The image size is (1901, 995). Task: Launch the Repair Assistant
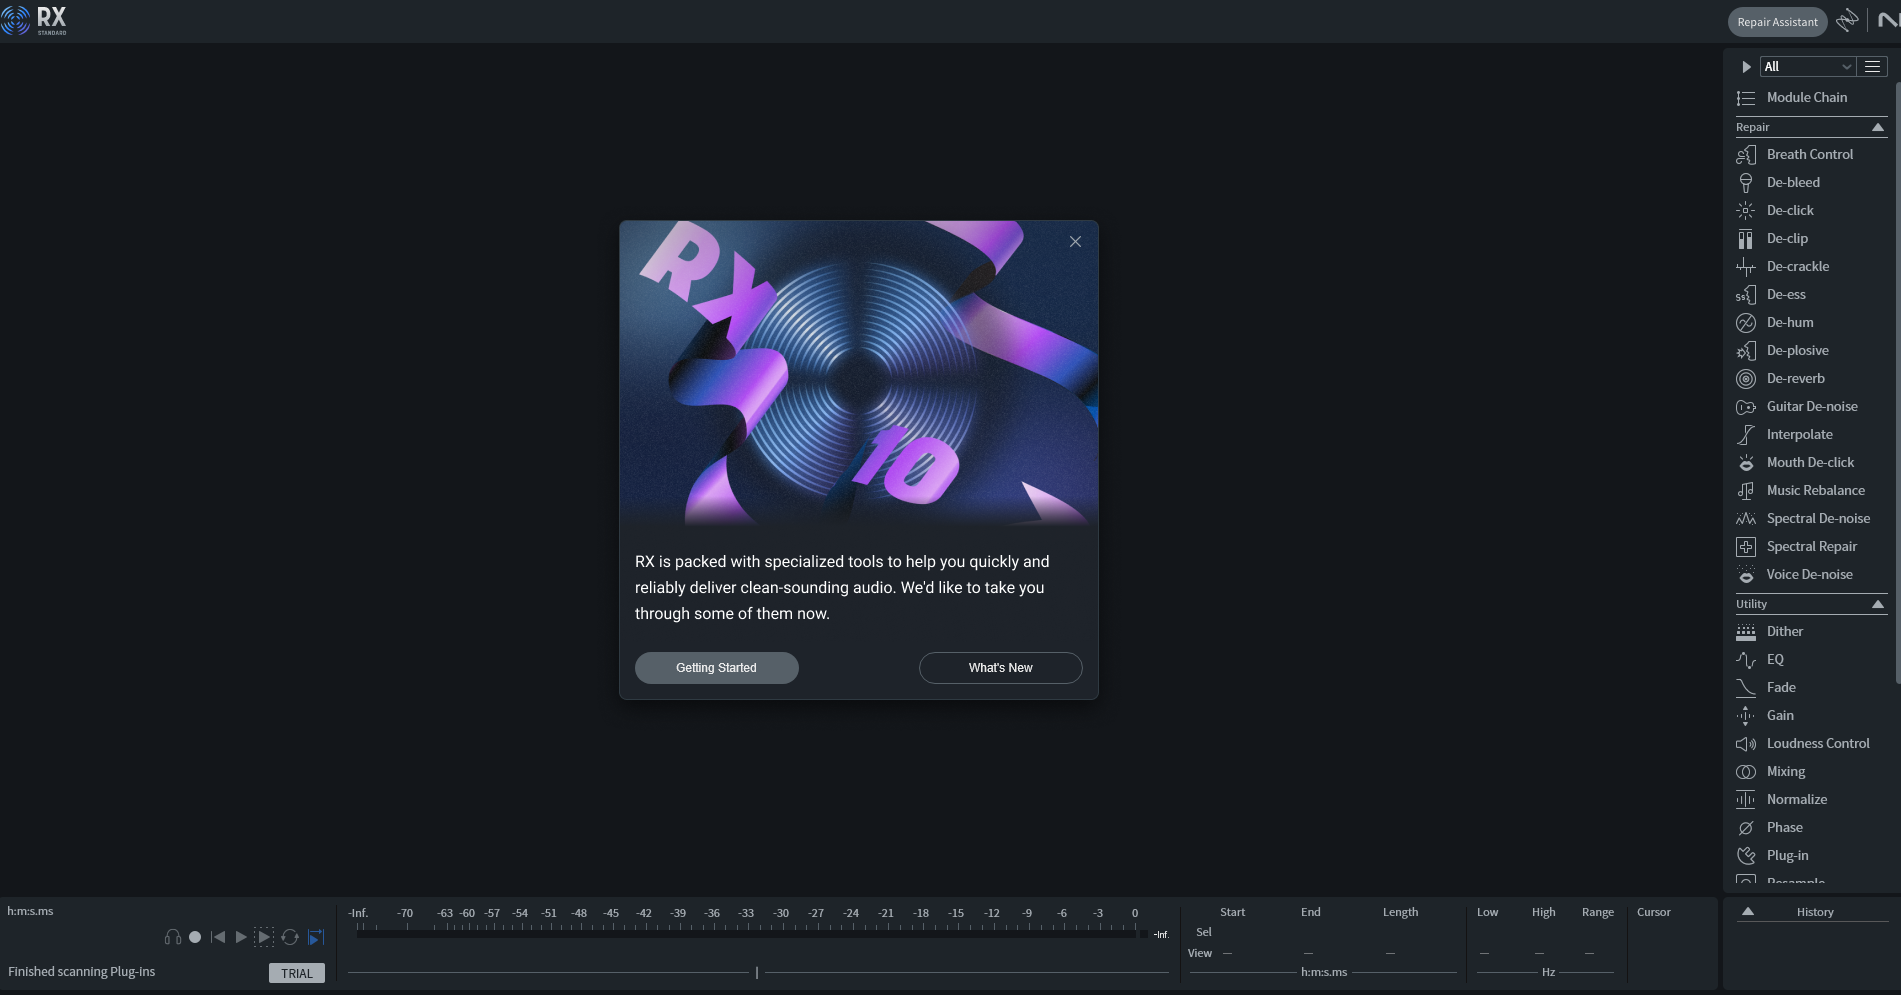(1777, 22)
